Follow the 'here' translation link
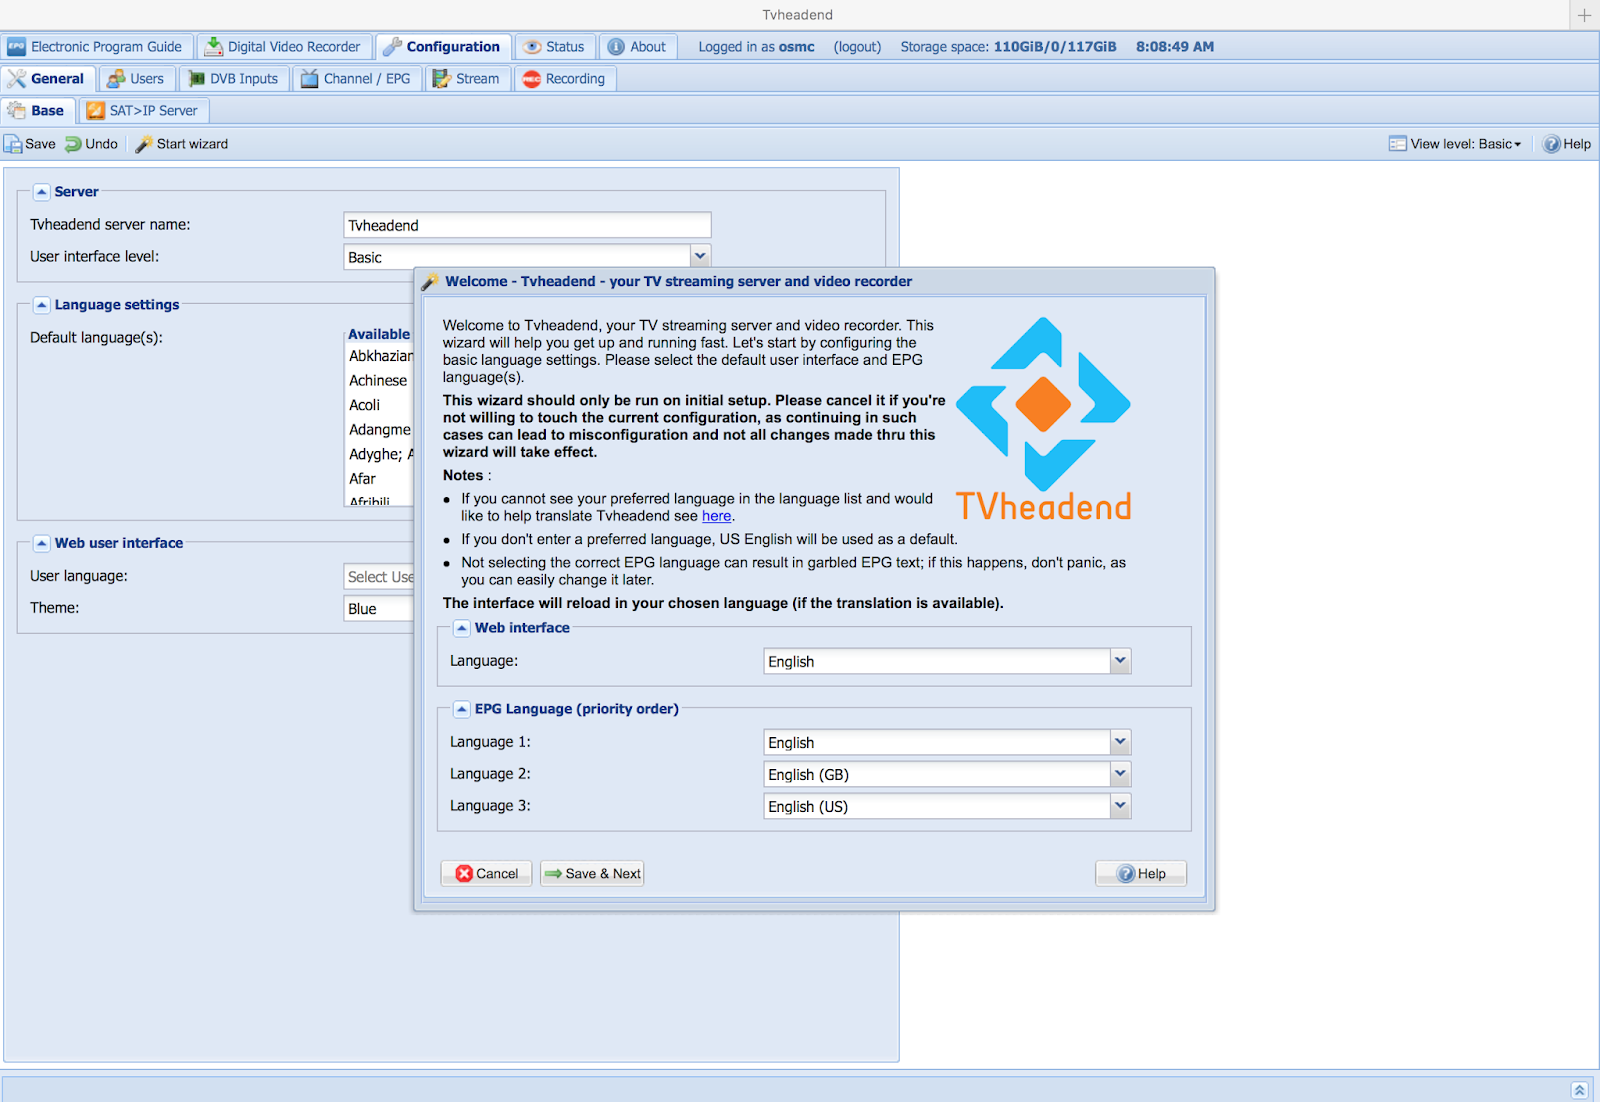Screen dimensions: 1600x1102 pos(716,516)
